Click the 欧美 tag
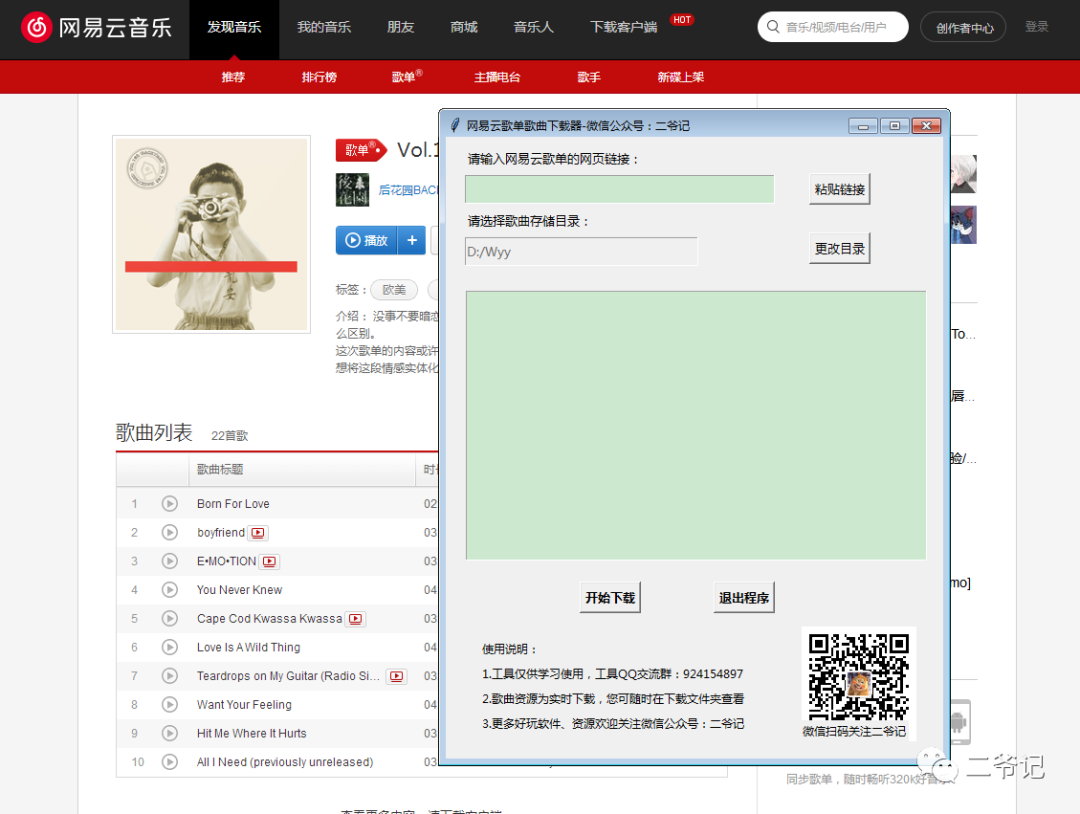This screenshot has height=814, width=1080. [394, 290]
